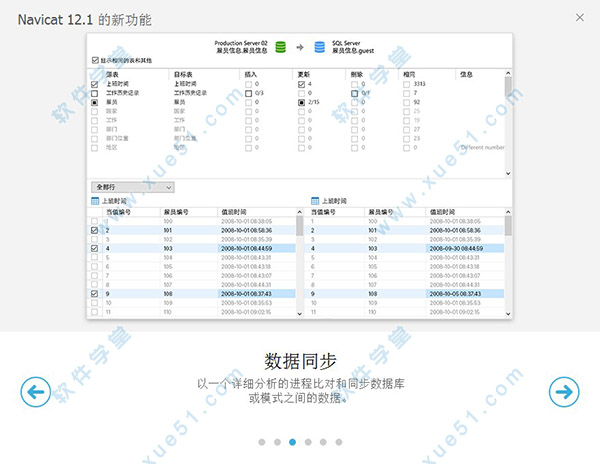Toggle the delete checkbox showing 0/1
This screenshot has width=600, height=464.
[x=355, y=93]
